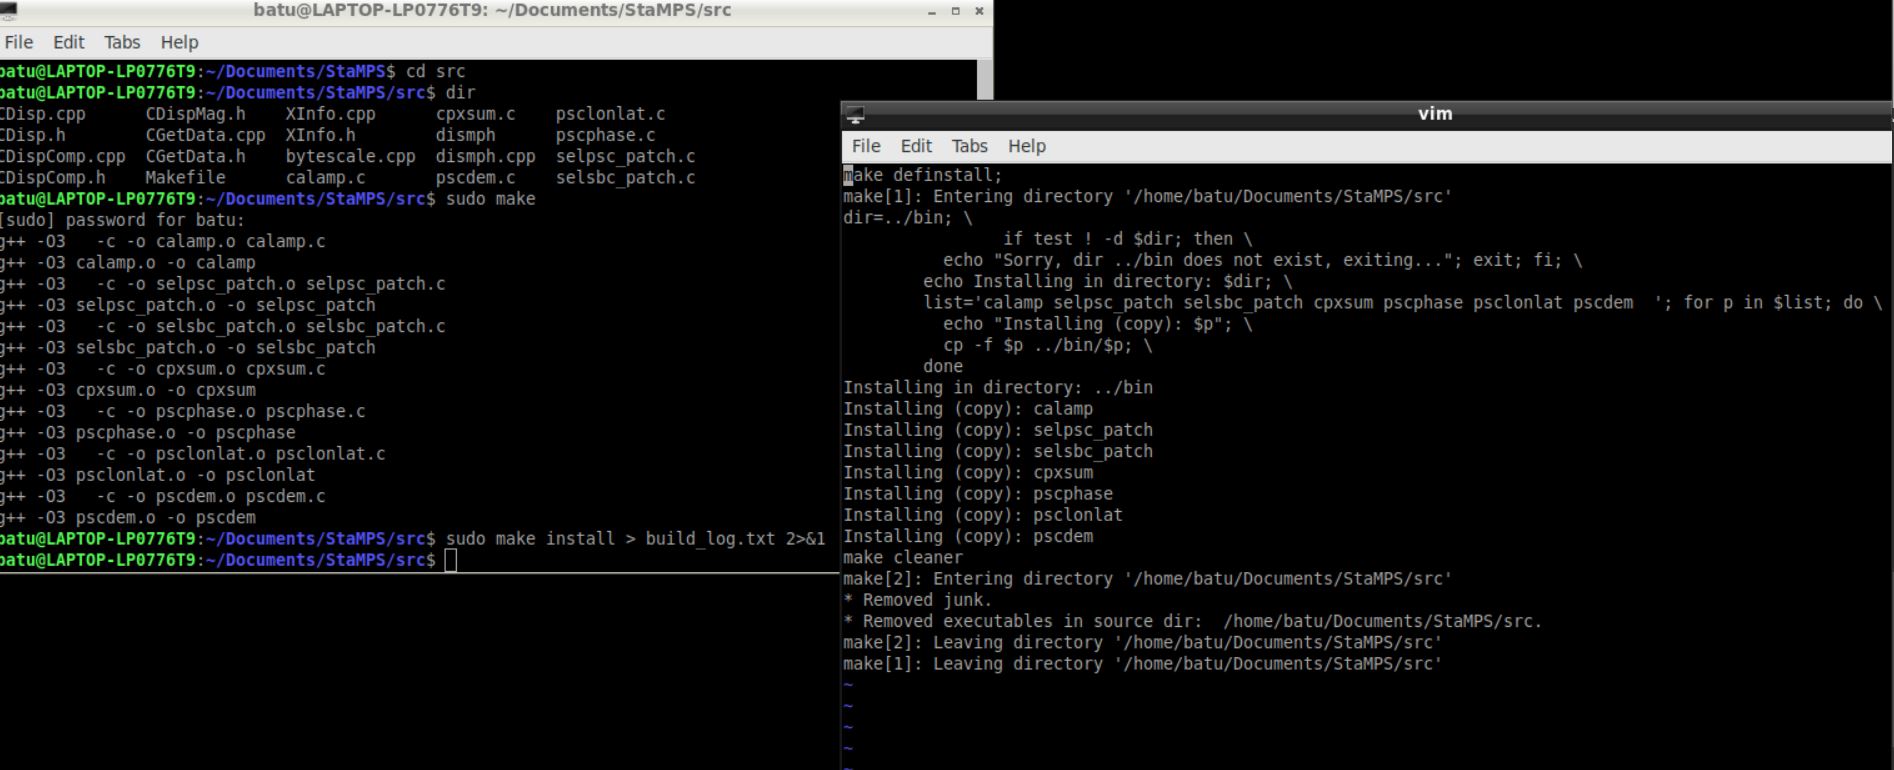Click the vim window's title bar menu icon
This screenshot has width=1894, height=770.
pyautogui.click(x=855, y=114)
